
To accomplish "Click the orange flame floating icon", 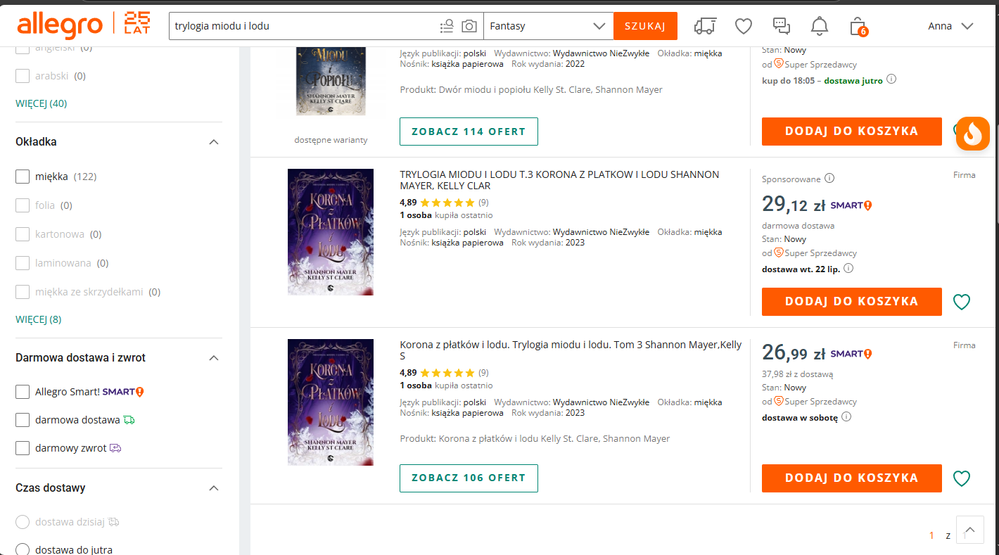I will click(972, 134).
